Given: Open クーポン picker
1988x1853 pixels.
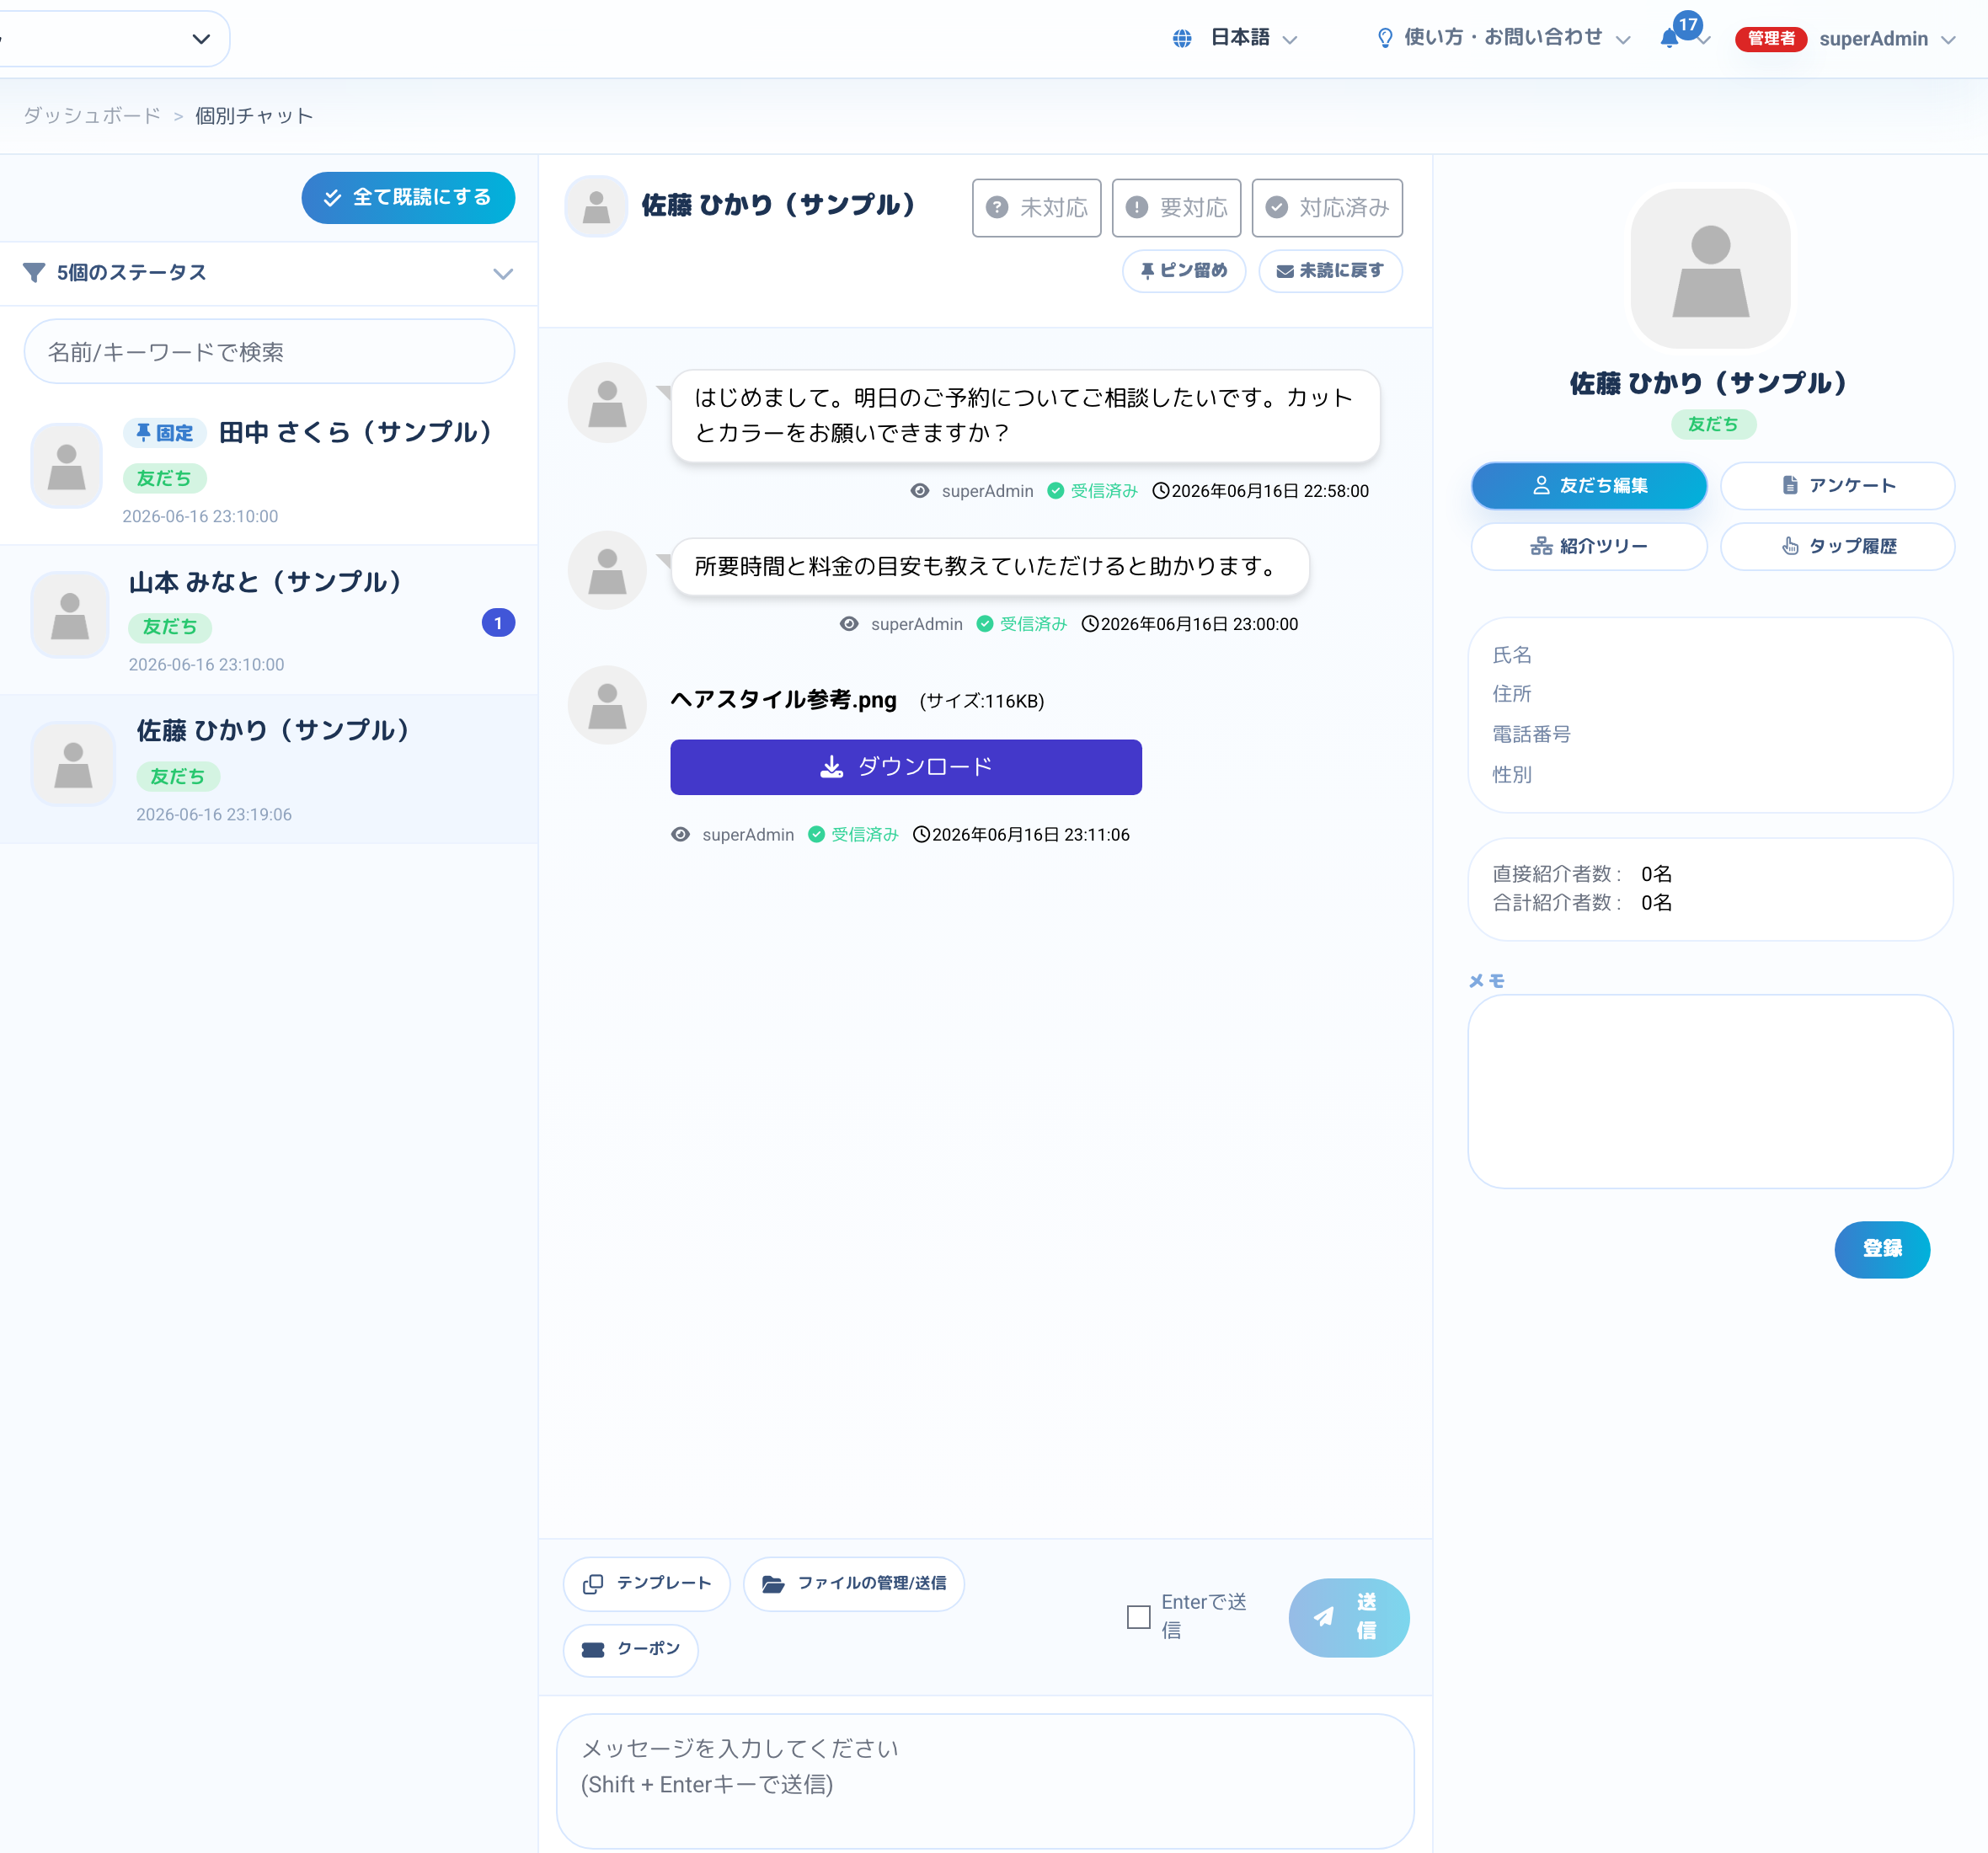Looking at the screenshot, I should tap(631, 1649).
